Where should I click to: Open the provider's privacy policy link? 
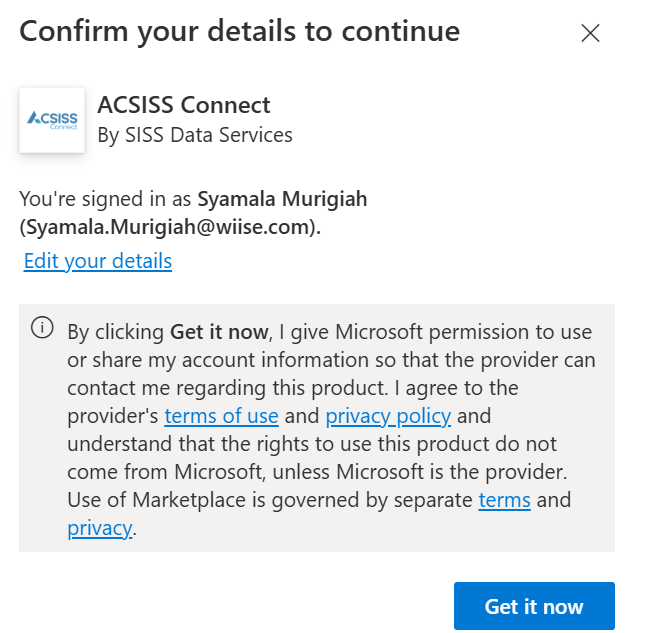click(388, 415)
